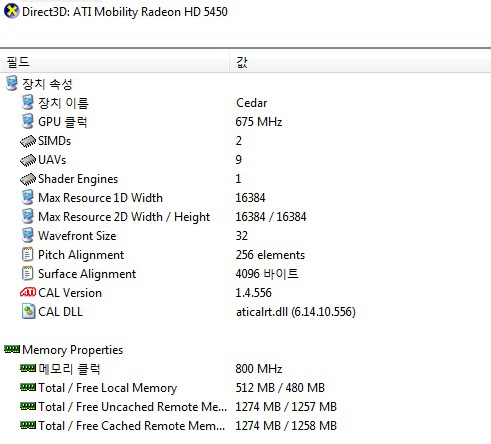Select the Total / Free Local Memory label
This screenshot has width=491, height=444.
pyautogui.click(x=108, y=388)
